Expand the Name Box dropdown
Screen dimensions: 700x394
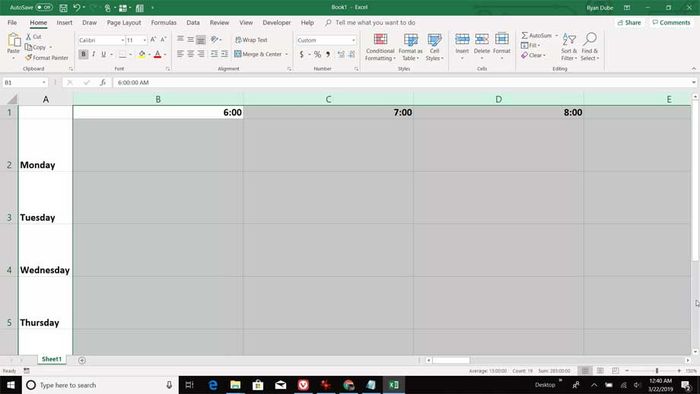(x=44, y=83)
